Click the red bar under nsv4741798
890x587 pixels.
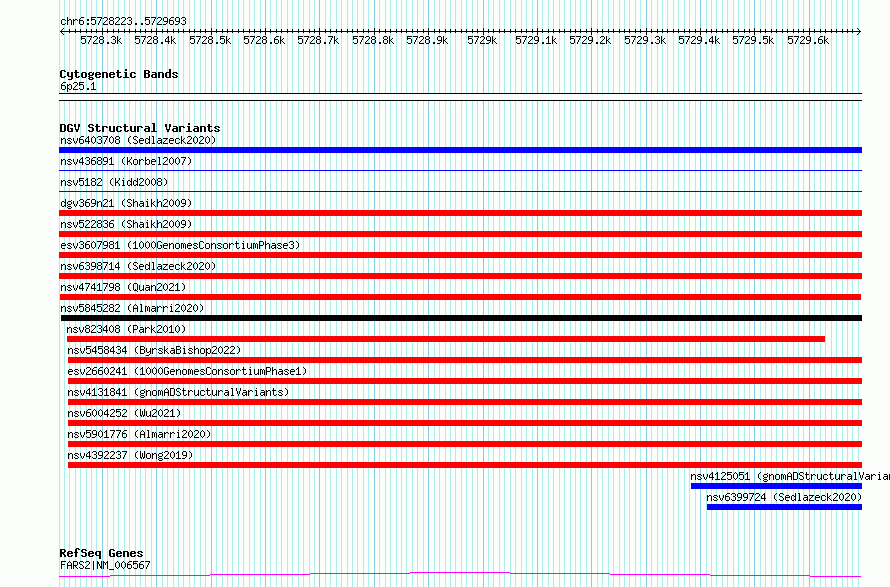[460, 297]
